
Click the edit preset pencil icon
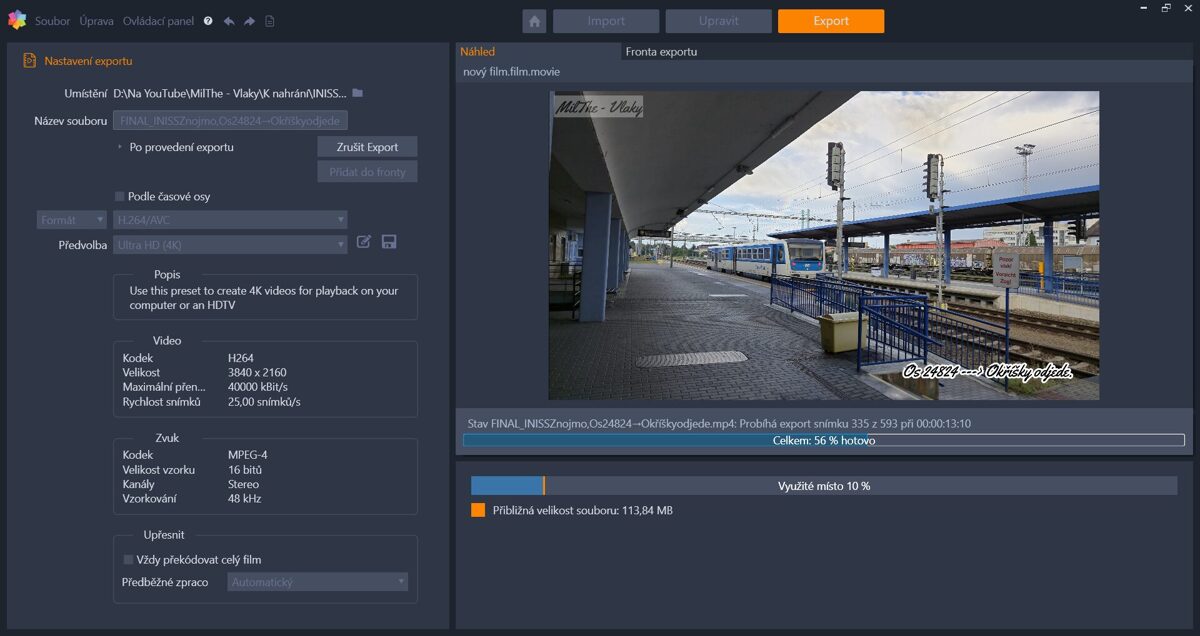(364, 242)
